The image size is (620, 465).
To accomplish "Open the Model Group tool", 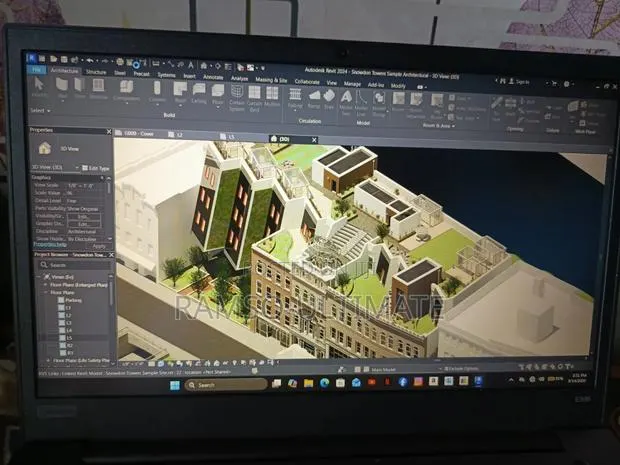I will (x=379, y=103).
